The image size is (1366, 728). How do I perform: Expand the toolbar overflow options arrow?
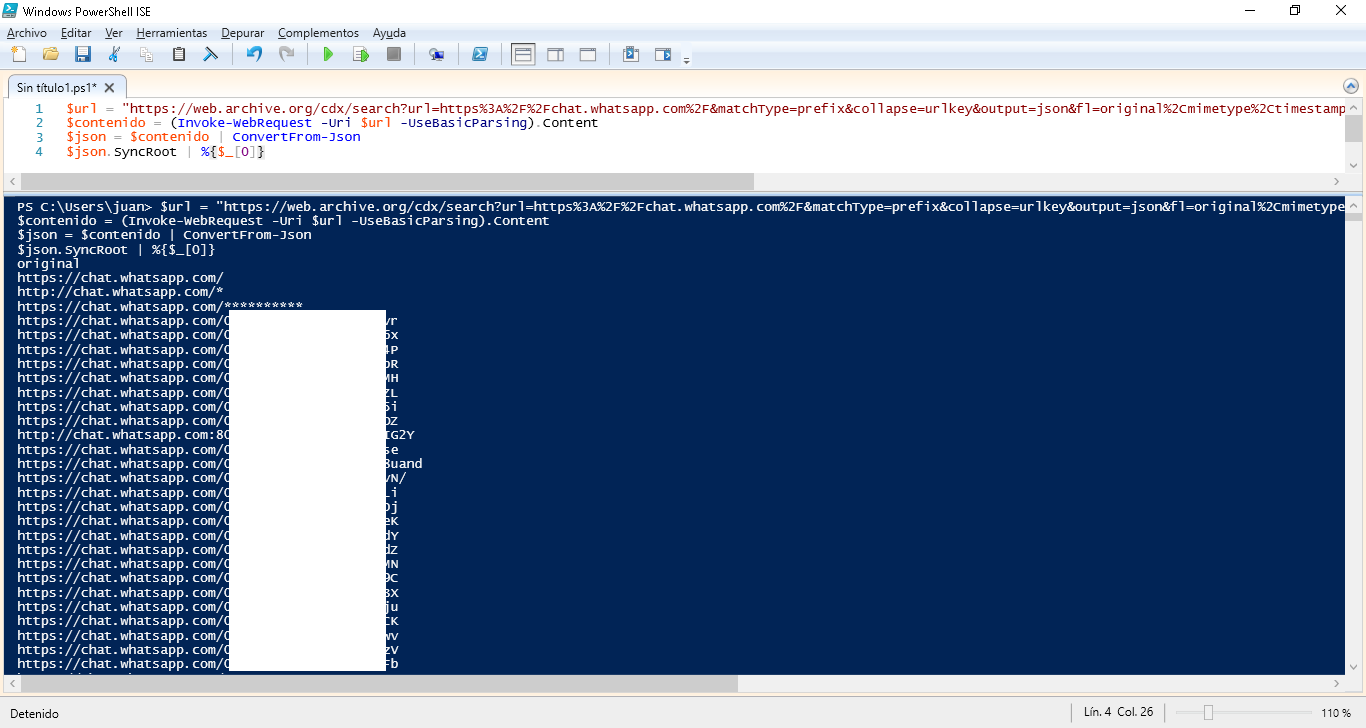click(x=686, y=60)
